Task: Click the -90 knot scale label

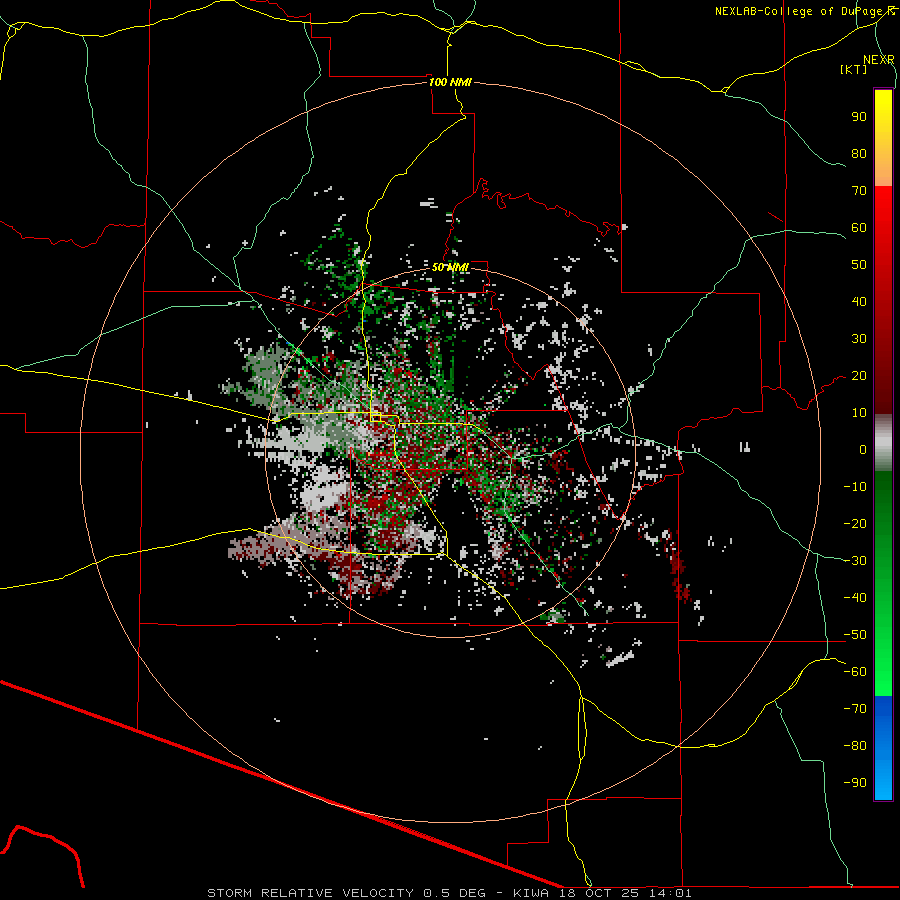Action: pyautogui.click(x=855, y=782)
